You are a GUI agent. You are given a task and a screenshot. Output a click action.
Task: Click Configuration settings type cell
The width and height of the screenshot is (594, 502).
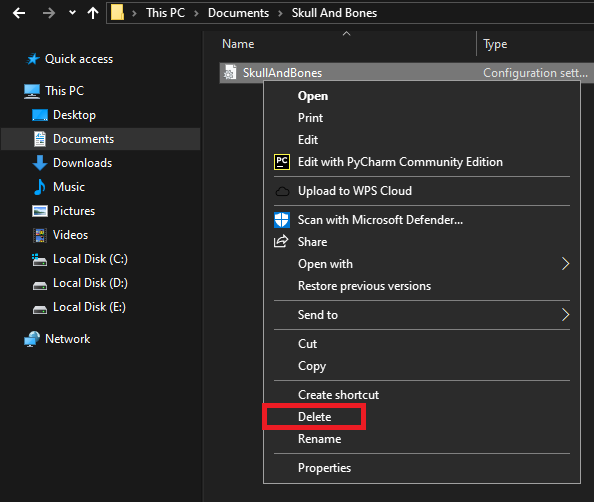(535, 73)
